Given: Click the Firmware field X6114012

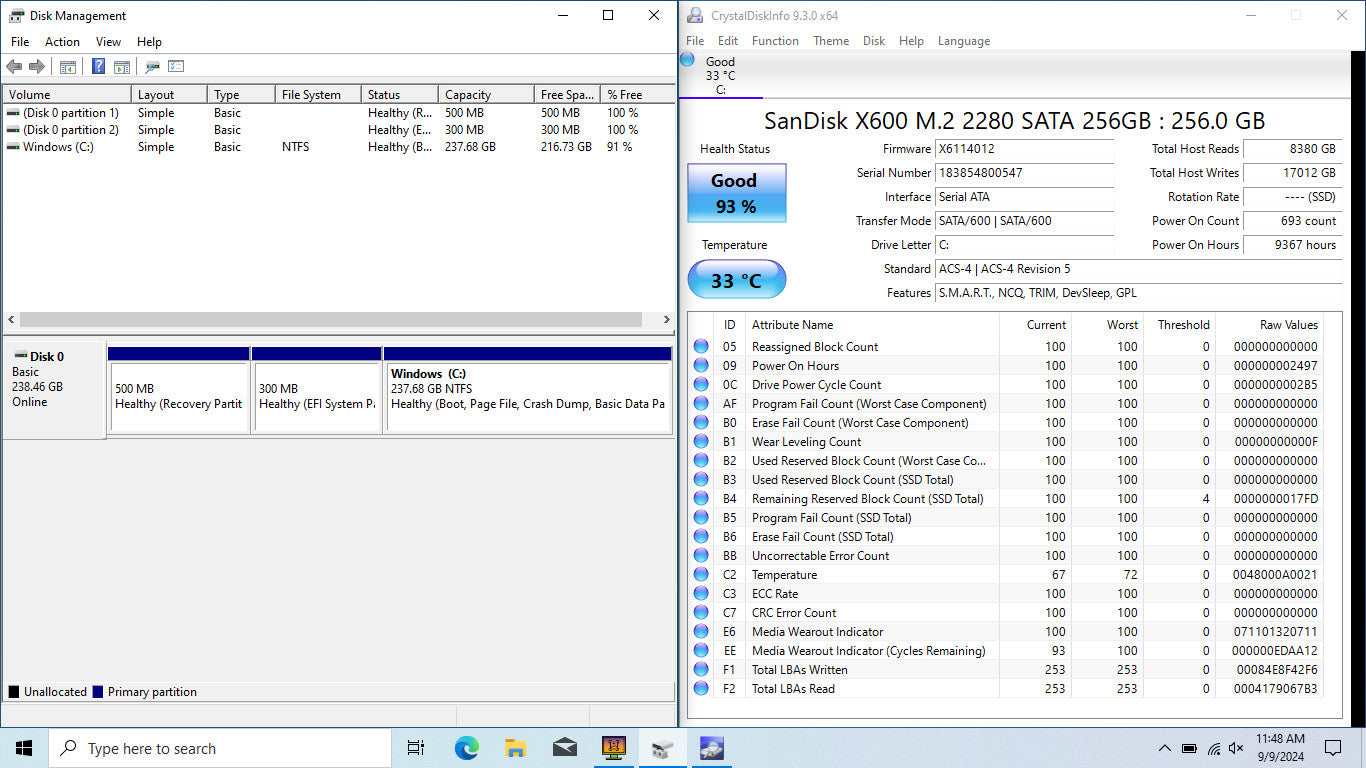Looking at the screenshot, I should [x=1024, y=149].
